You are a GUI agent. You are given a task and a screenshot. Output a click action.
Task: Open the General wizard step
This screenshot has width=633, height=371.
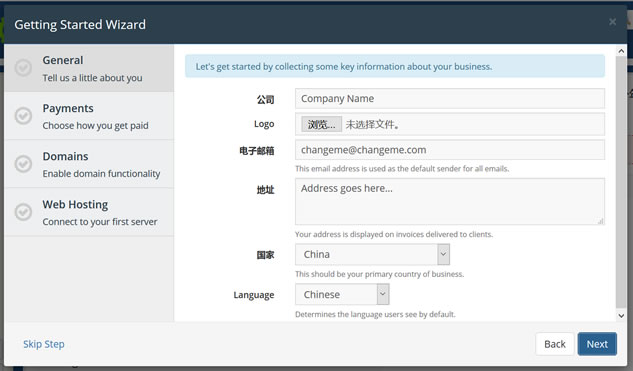[x=89, y=68]
